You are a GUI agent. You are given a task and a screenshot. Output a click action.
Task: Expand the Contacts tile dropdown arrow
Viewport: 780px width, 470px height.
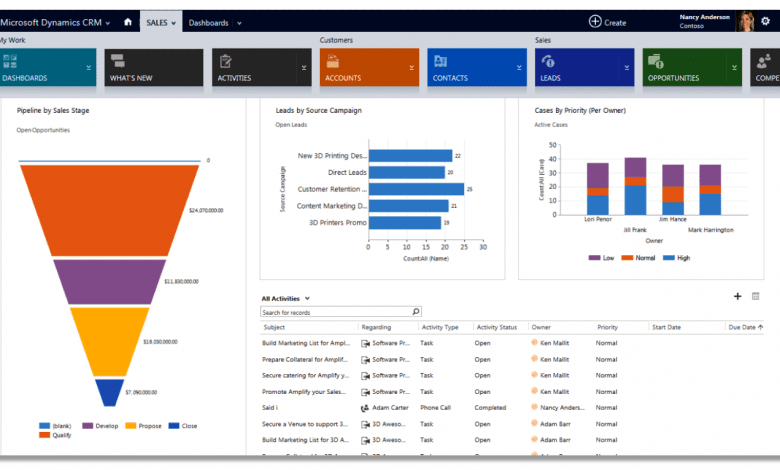pyautogui.click(x=519, y=68)
